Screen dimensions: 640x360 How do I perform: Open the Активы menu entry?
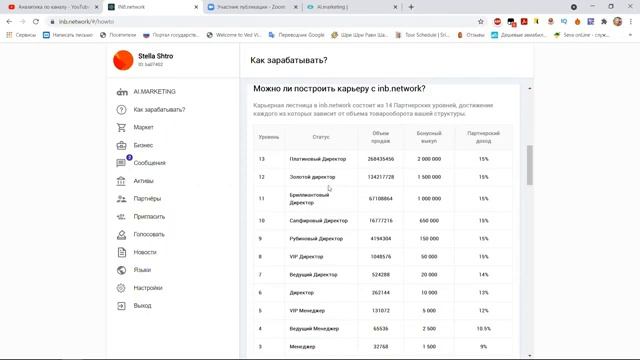(143, 181)
